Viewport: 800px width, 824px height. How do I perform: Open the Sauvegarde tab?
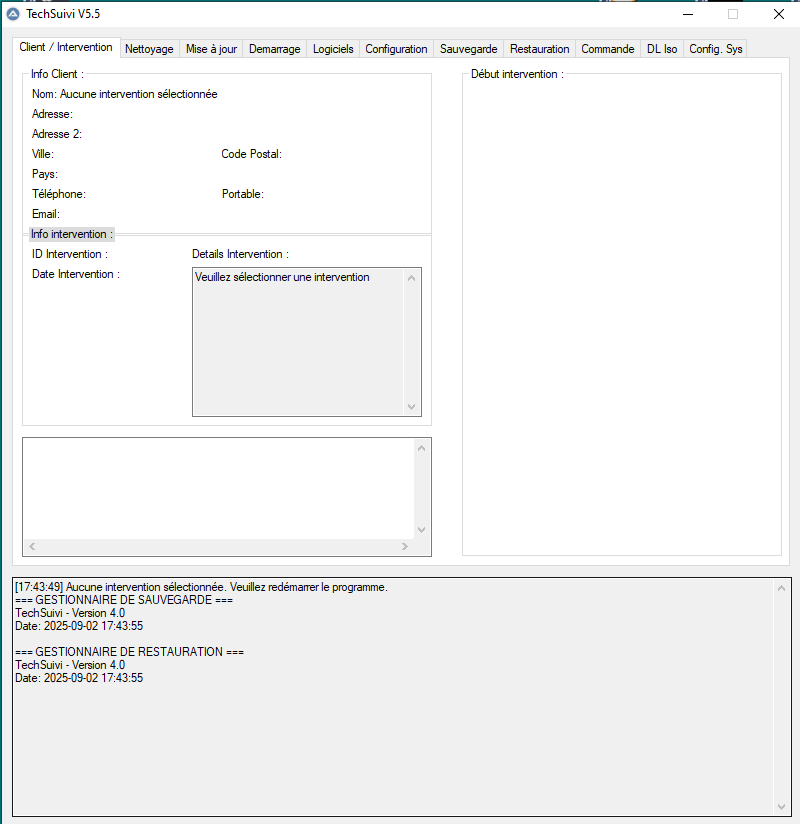[468, 48]
